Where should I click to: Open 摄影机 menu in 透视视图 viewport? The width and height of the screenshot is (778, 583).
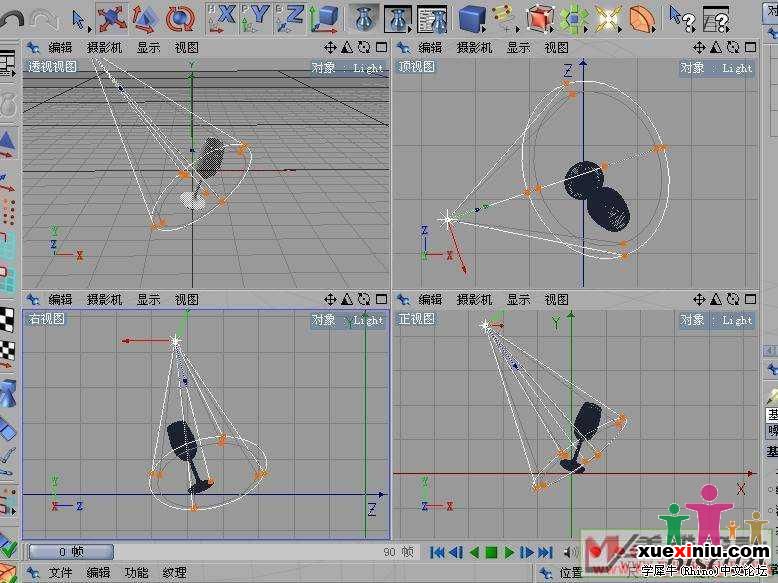tap(104, 48)
